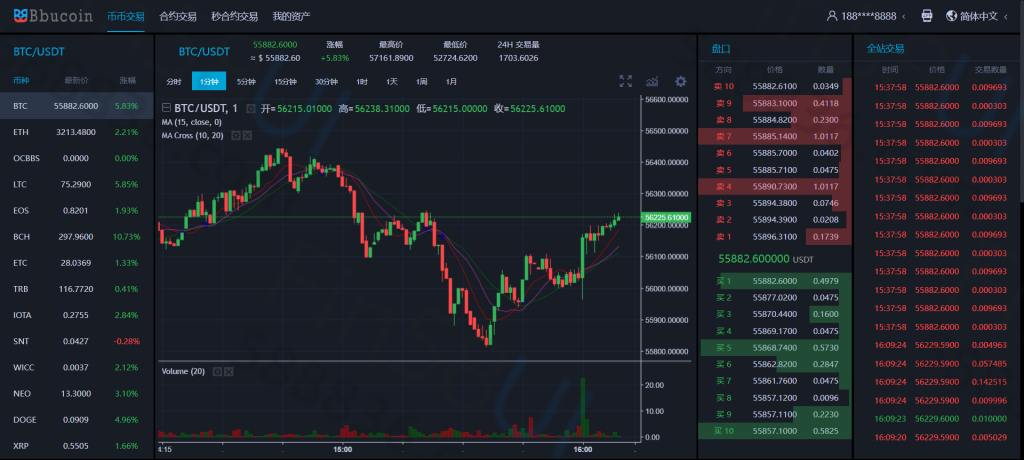Click the sell 1 price 55896.3100
Image resolution: width=1024 pixels, height=460 pixels.
click(x=774, y=236)
